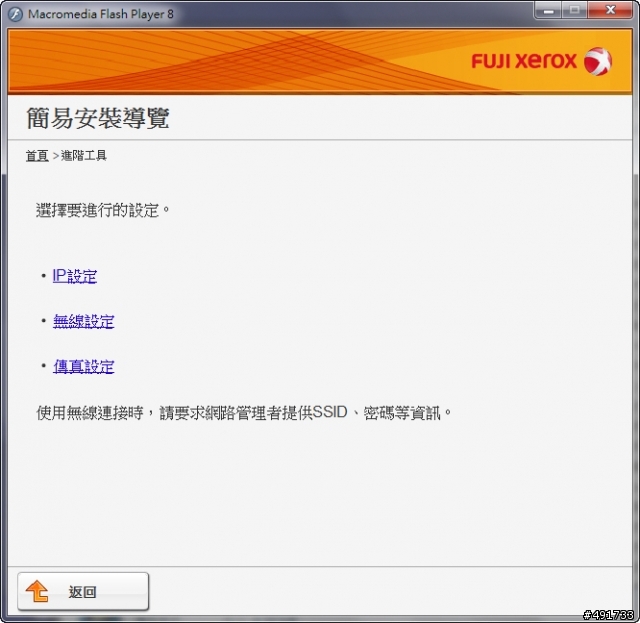This screenshot has width=640, height=623.
Task: Open the IP設定 link
Action: (75, 276)
